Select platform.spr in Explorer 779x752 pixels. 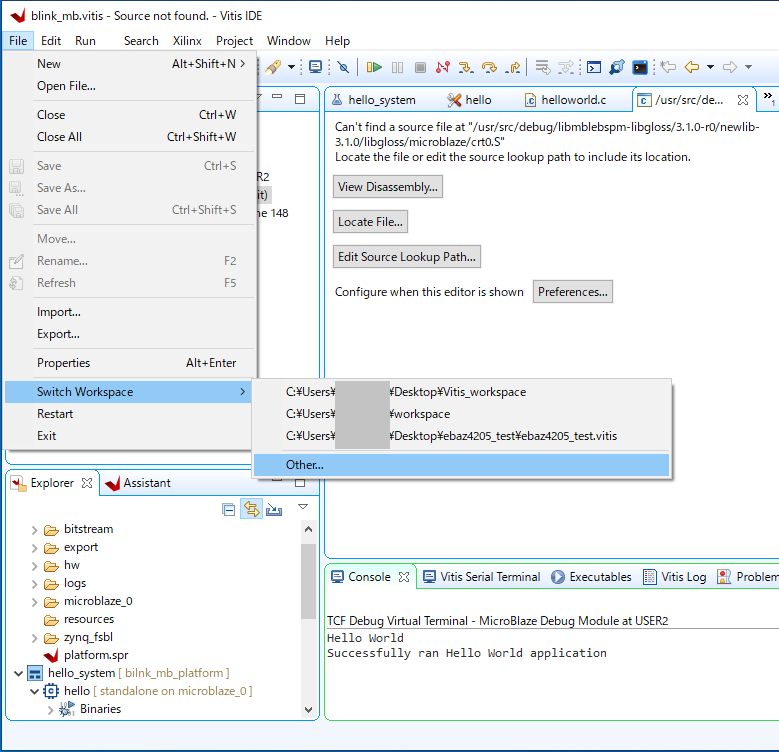86,655
